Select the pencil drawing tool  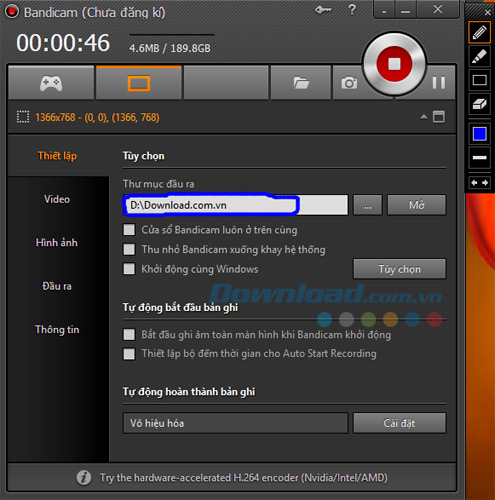(x=479, y=32)
